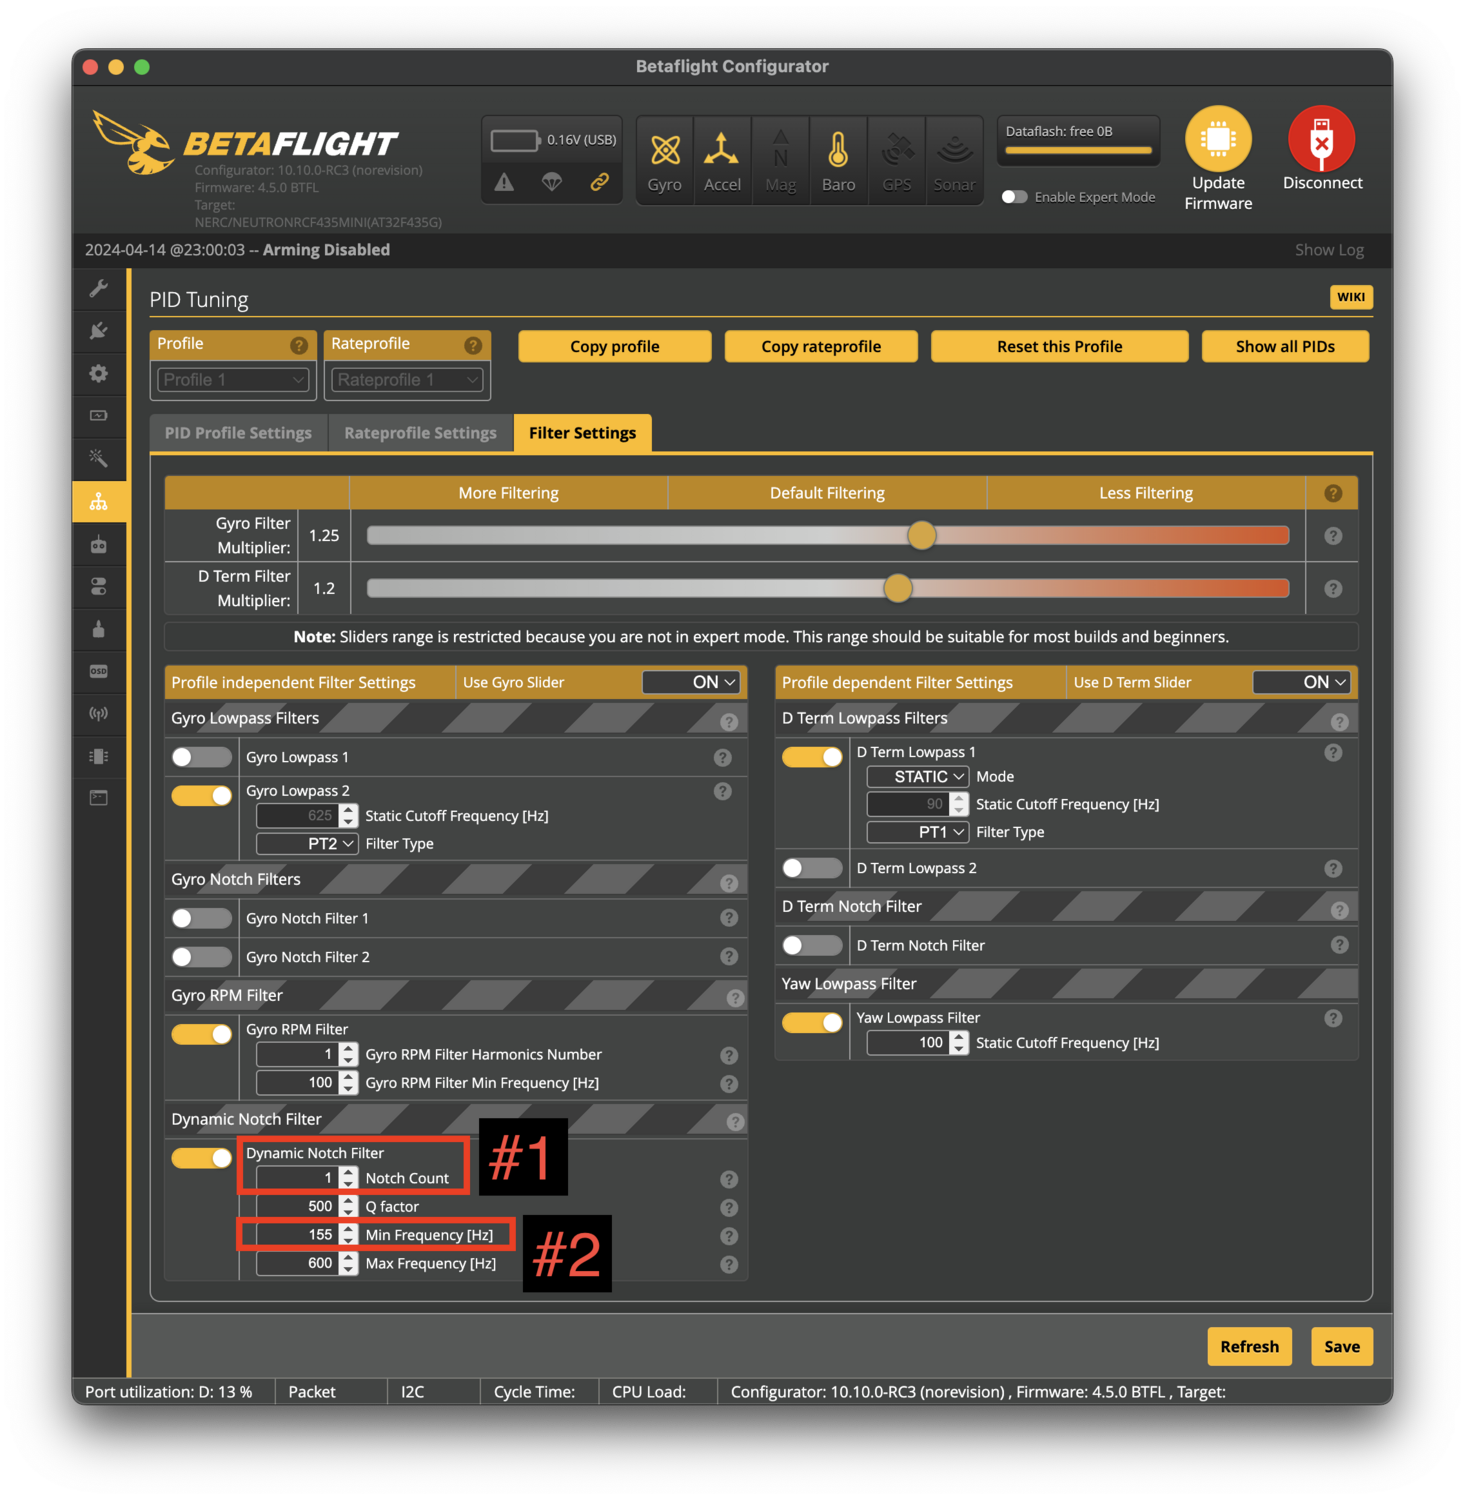Open the Modes sidebar icon
The image size is (1465, 1500).
pyautogui.click(x=99, y=587)
